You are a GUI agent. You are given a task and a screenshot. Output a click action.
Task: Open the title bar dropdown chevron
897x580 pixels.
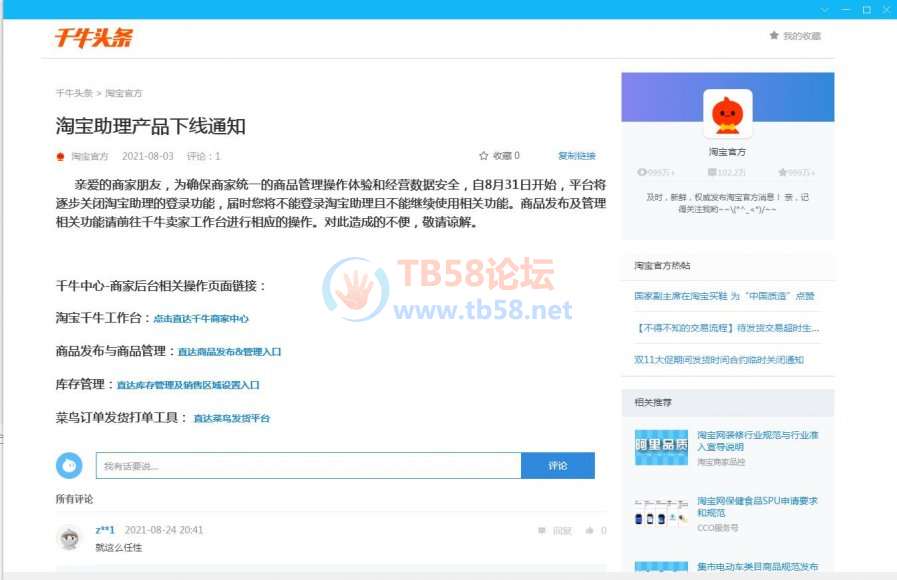point(824,10)
